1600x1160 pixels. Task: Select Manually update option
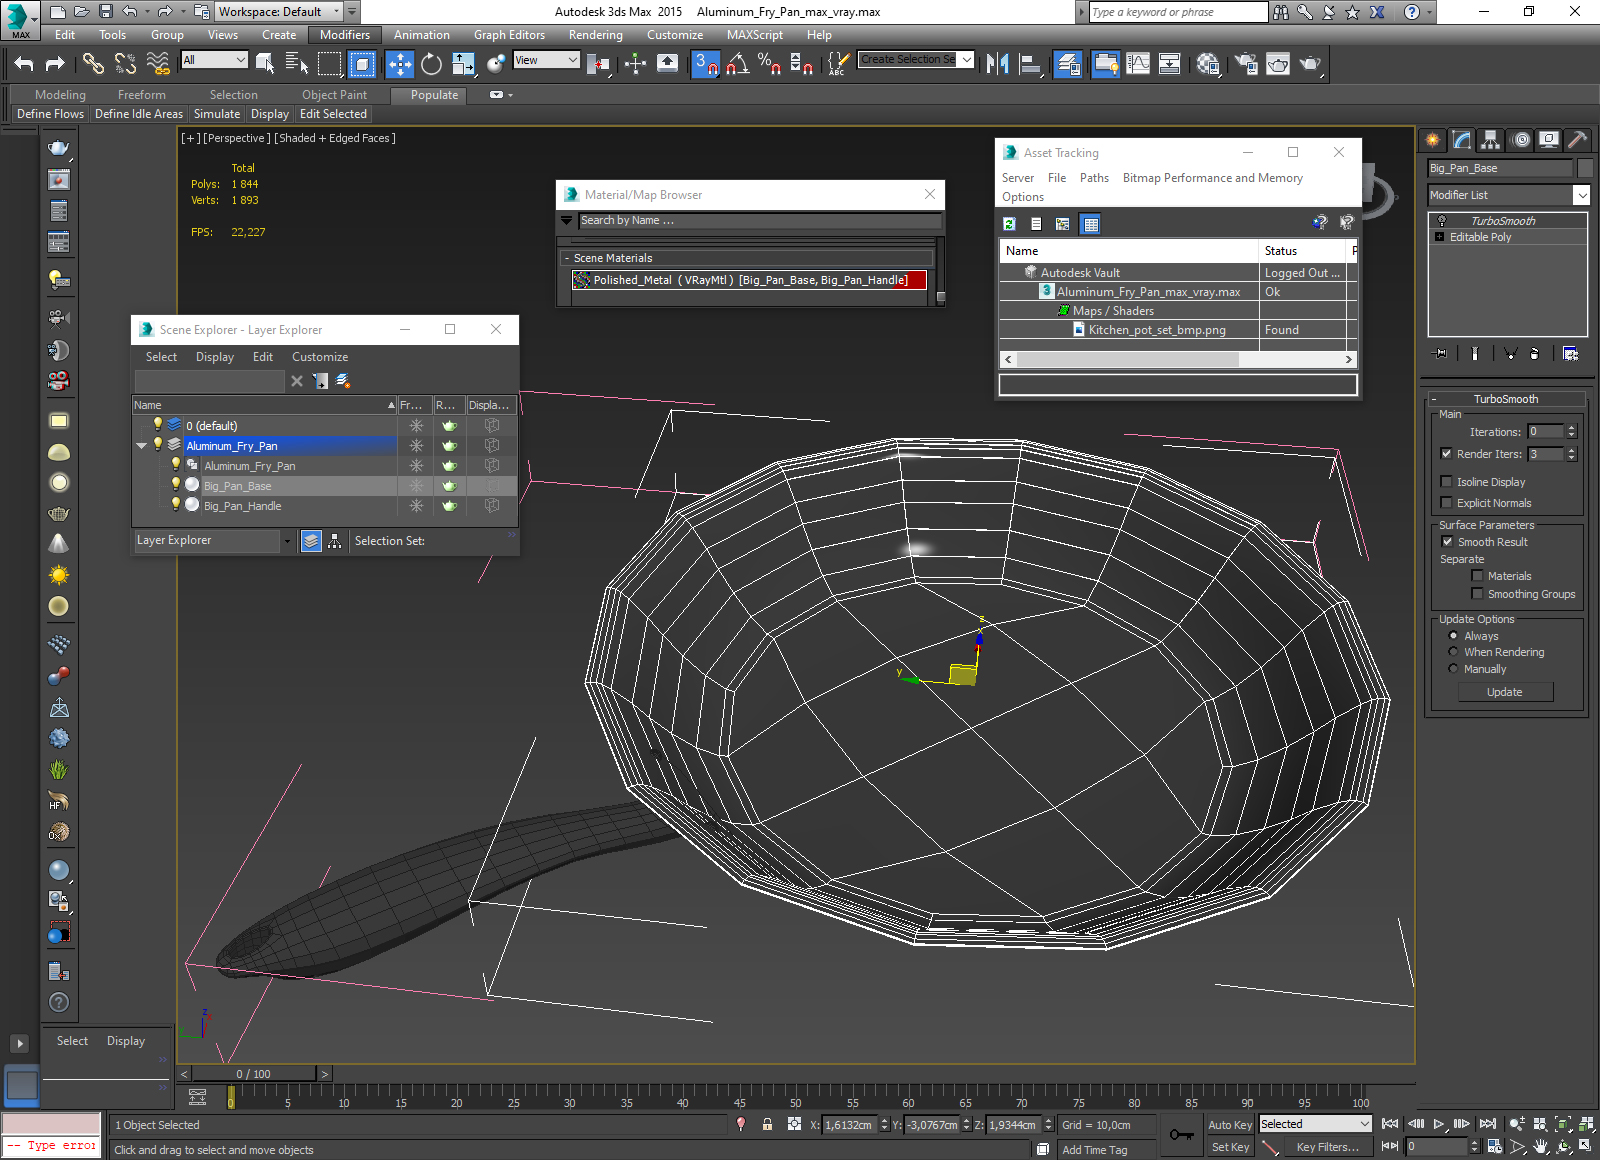pos(1453,668)
